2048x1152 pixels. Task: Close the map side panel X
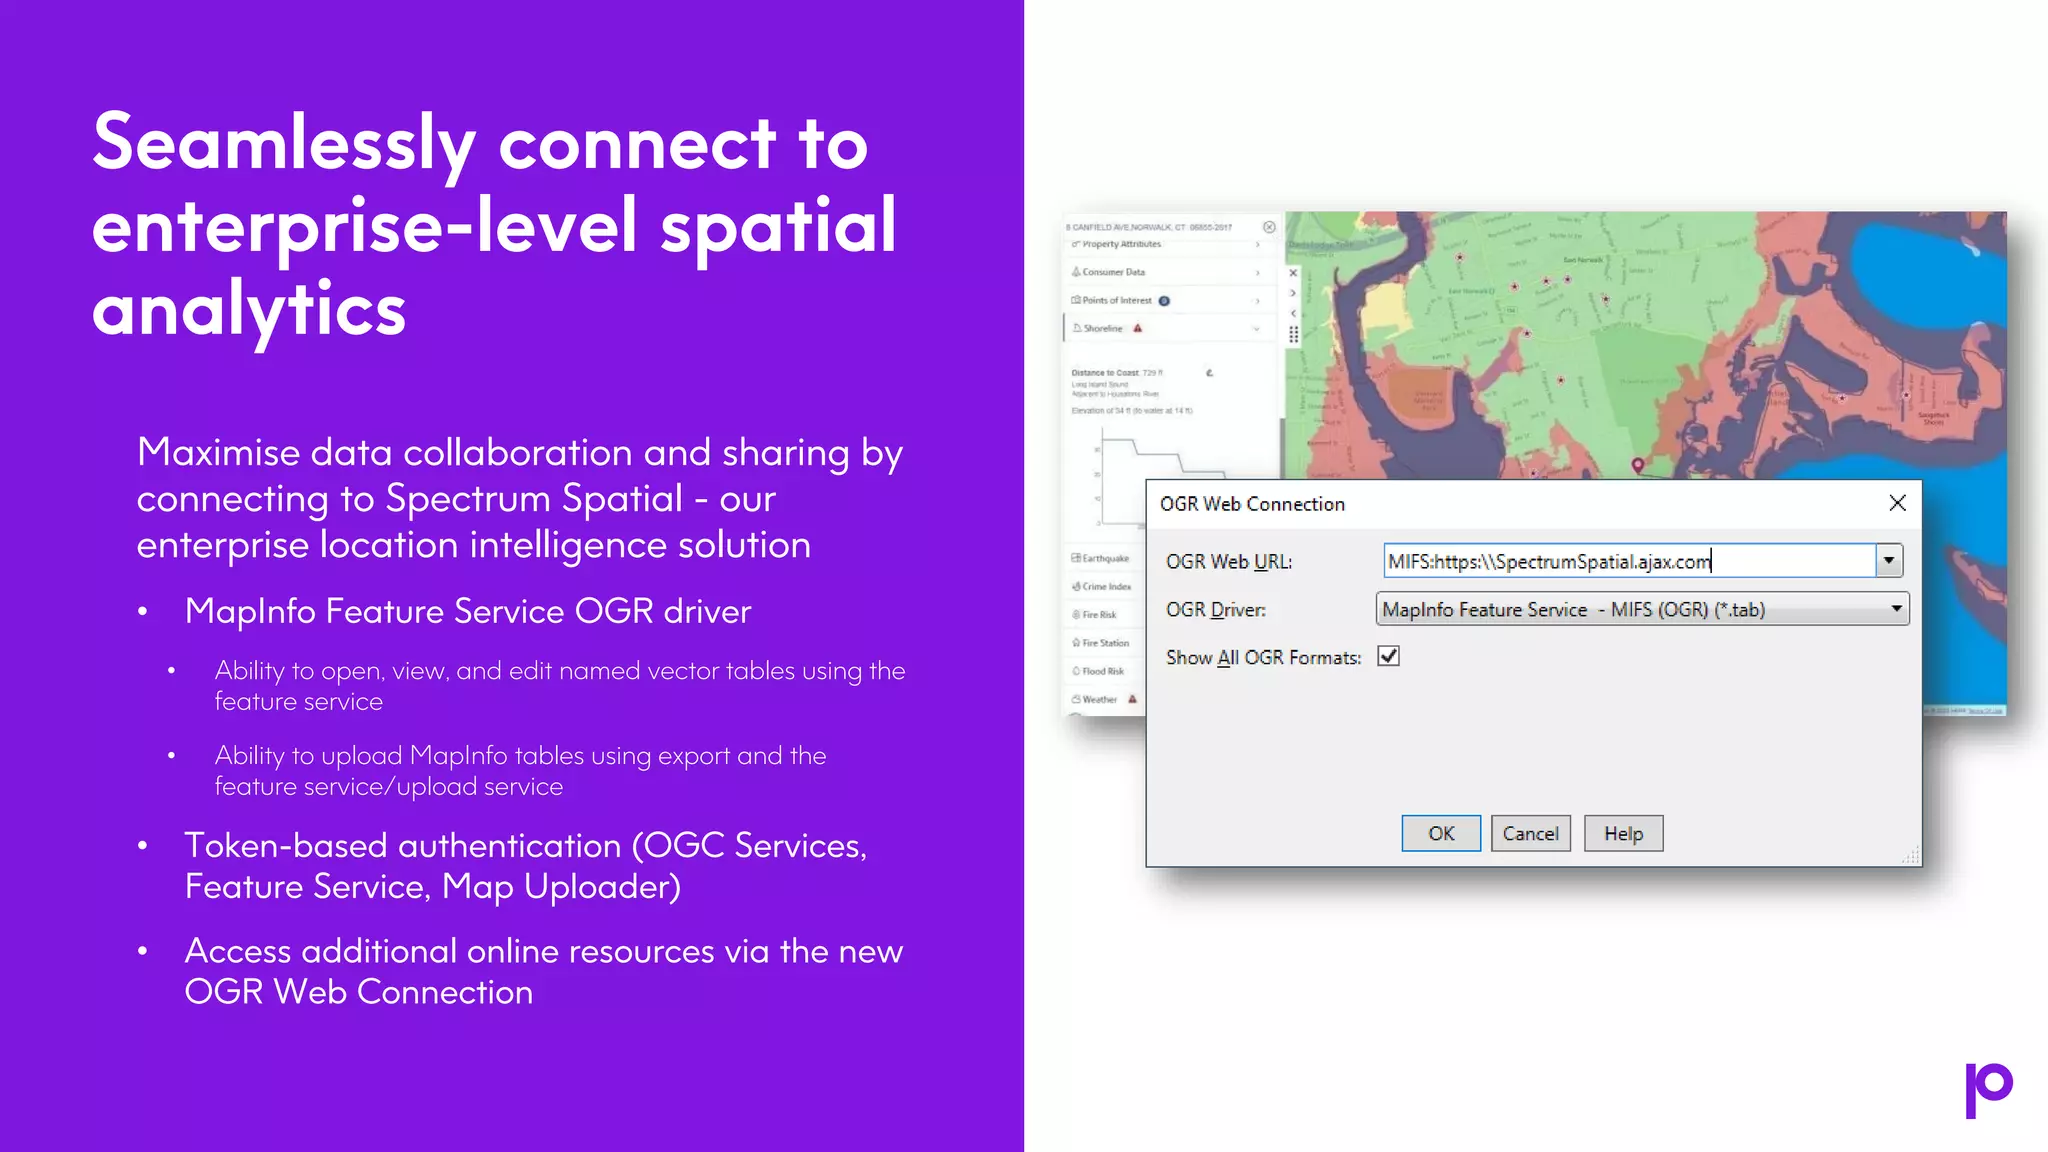click(x=1293, y=273)
